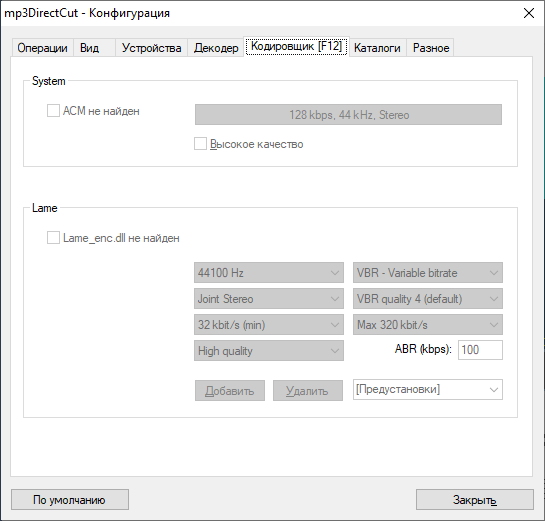This screenshot has width=545, height=521.
Task: Click the По умолчанию button
Action: (70, 500)
